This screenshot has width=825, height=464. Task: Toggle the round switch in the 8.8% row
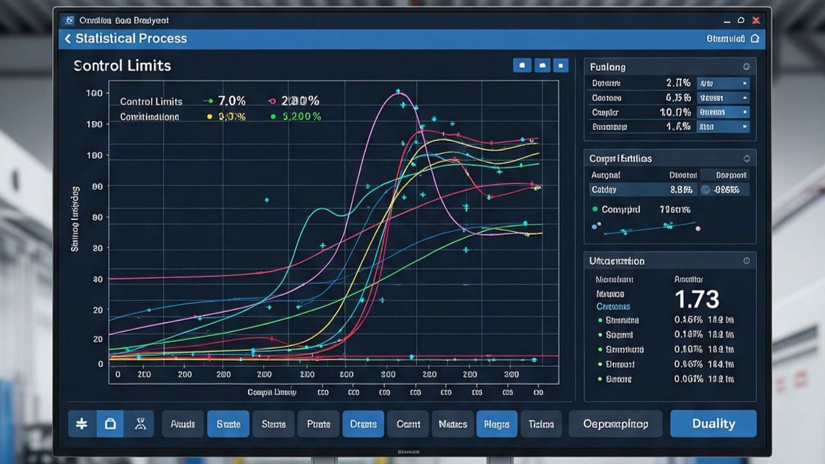pos(706,190)
